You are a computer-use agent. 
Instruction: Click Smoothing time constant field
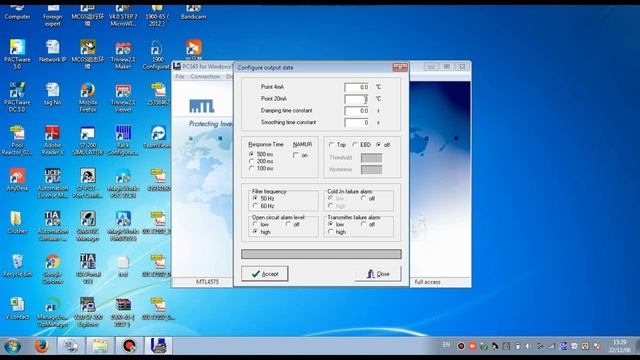click(x=356, y=122)
